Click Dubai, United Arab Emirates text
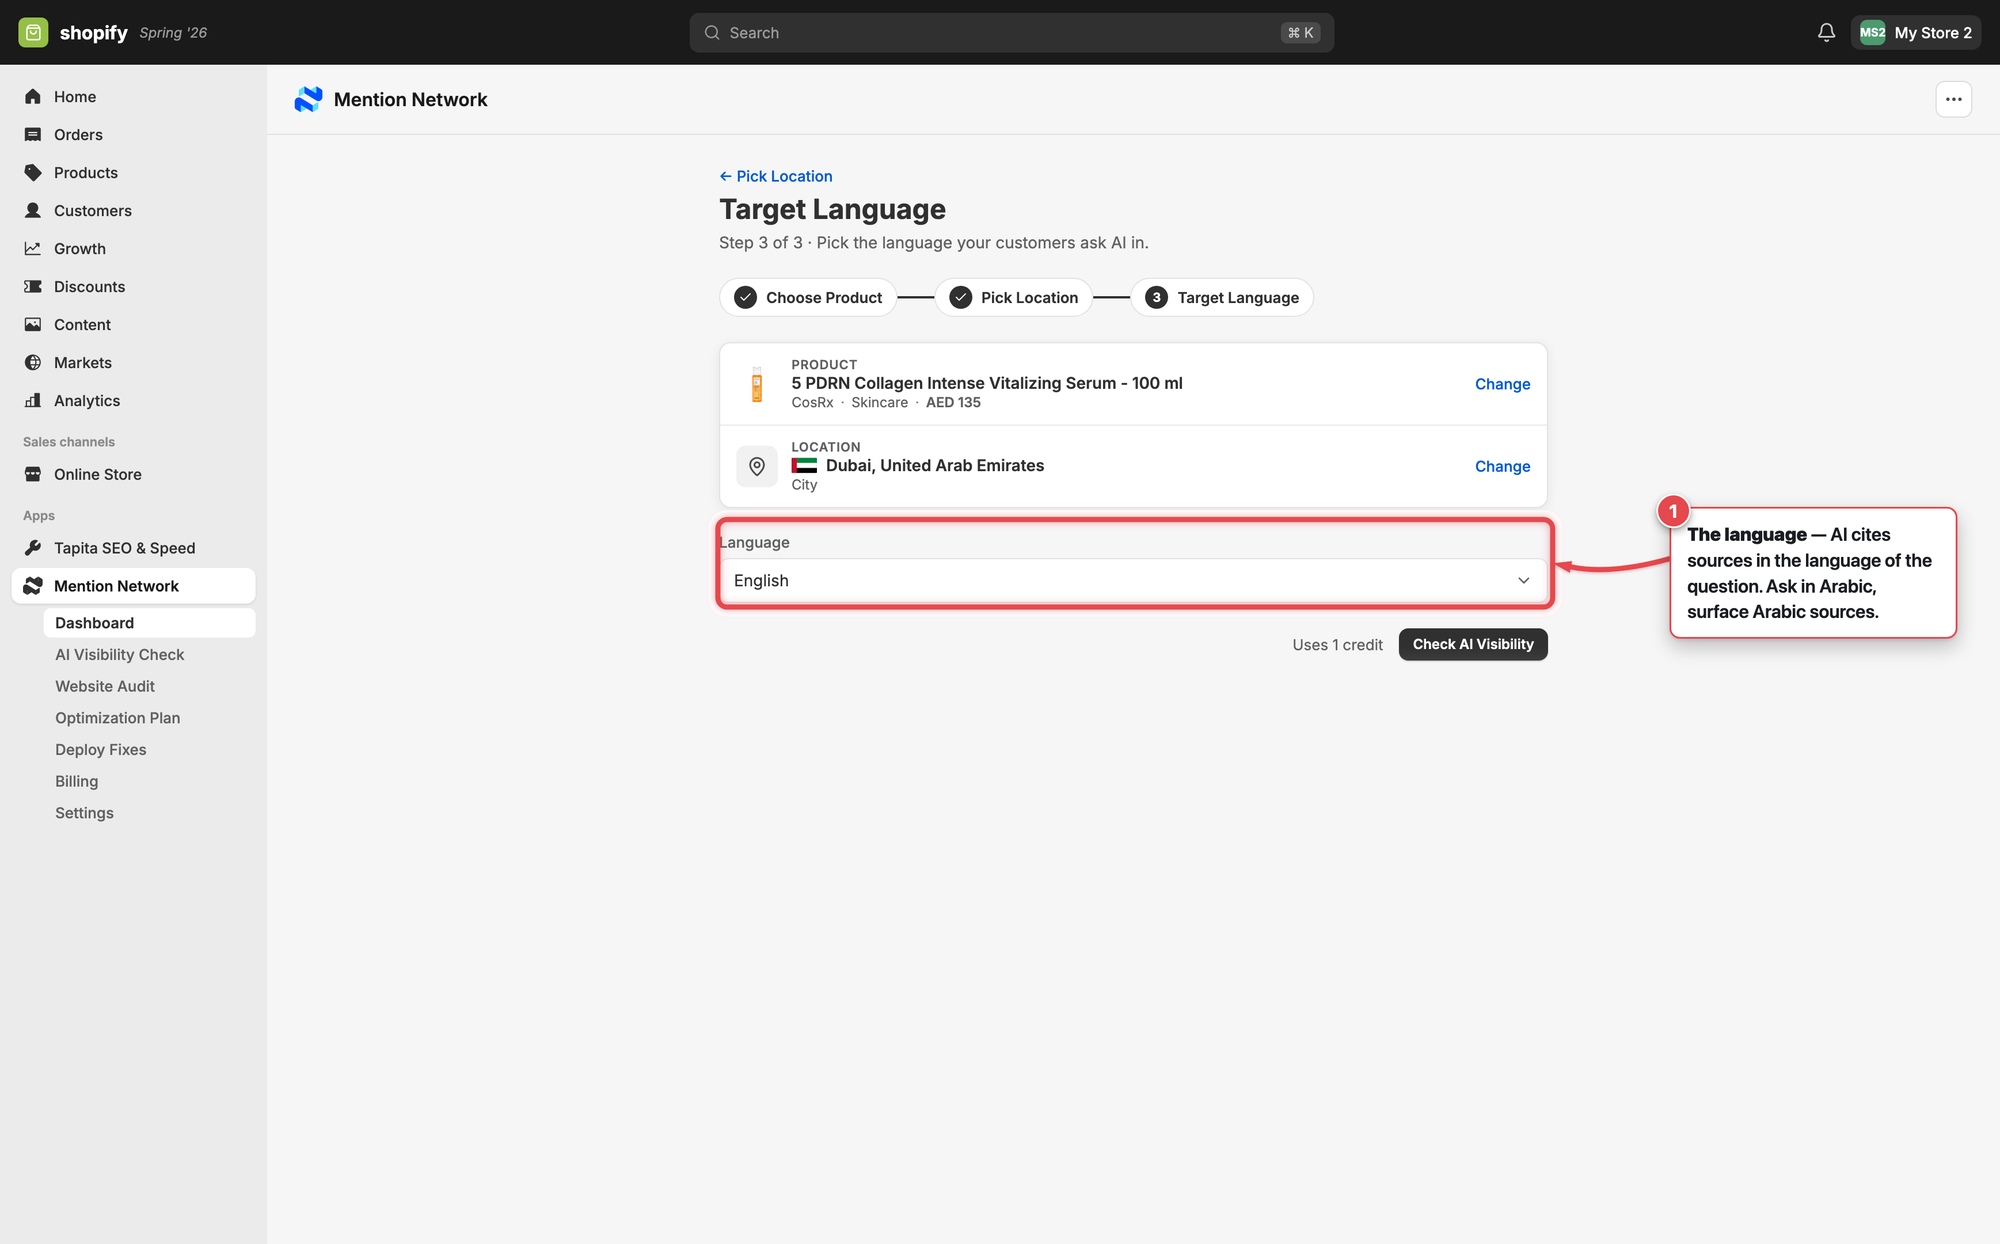This screenshot has width=2000, height=1244. point(935,465)
